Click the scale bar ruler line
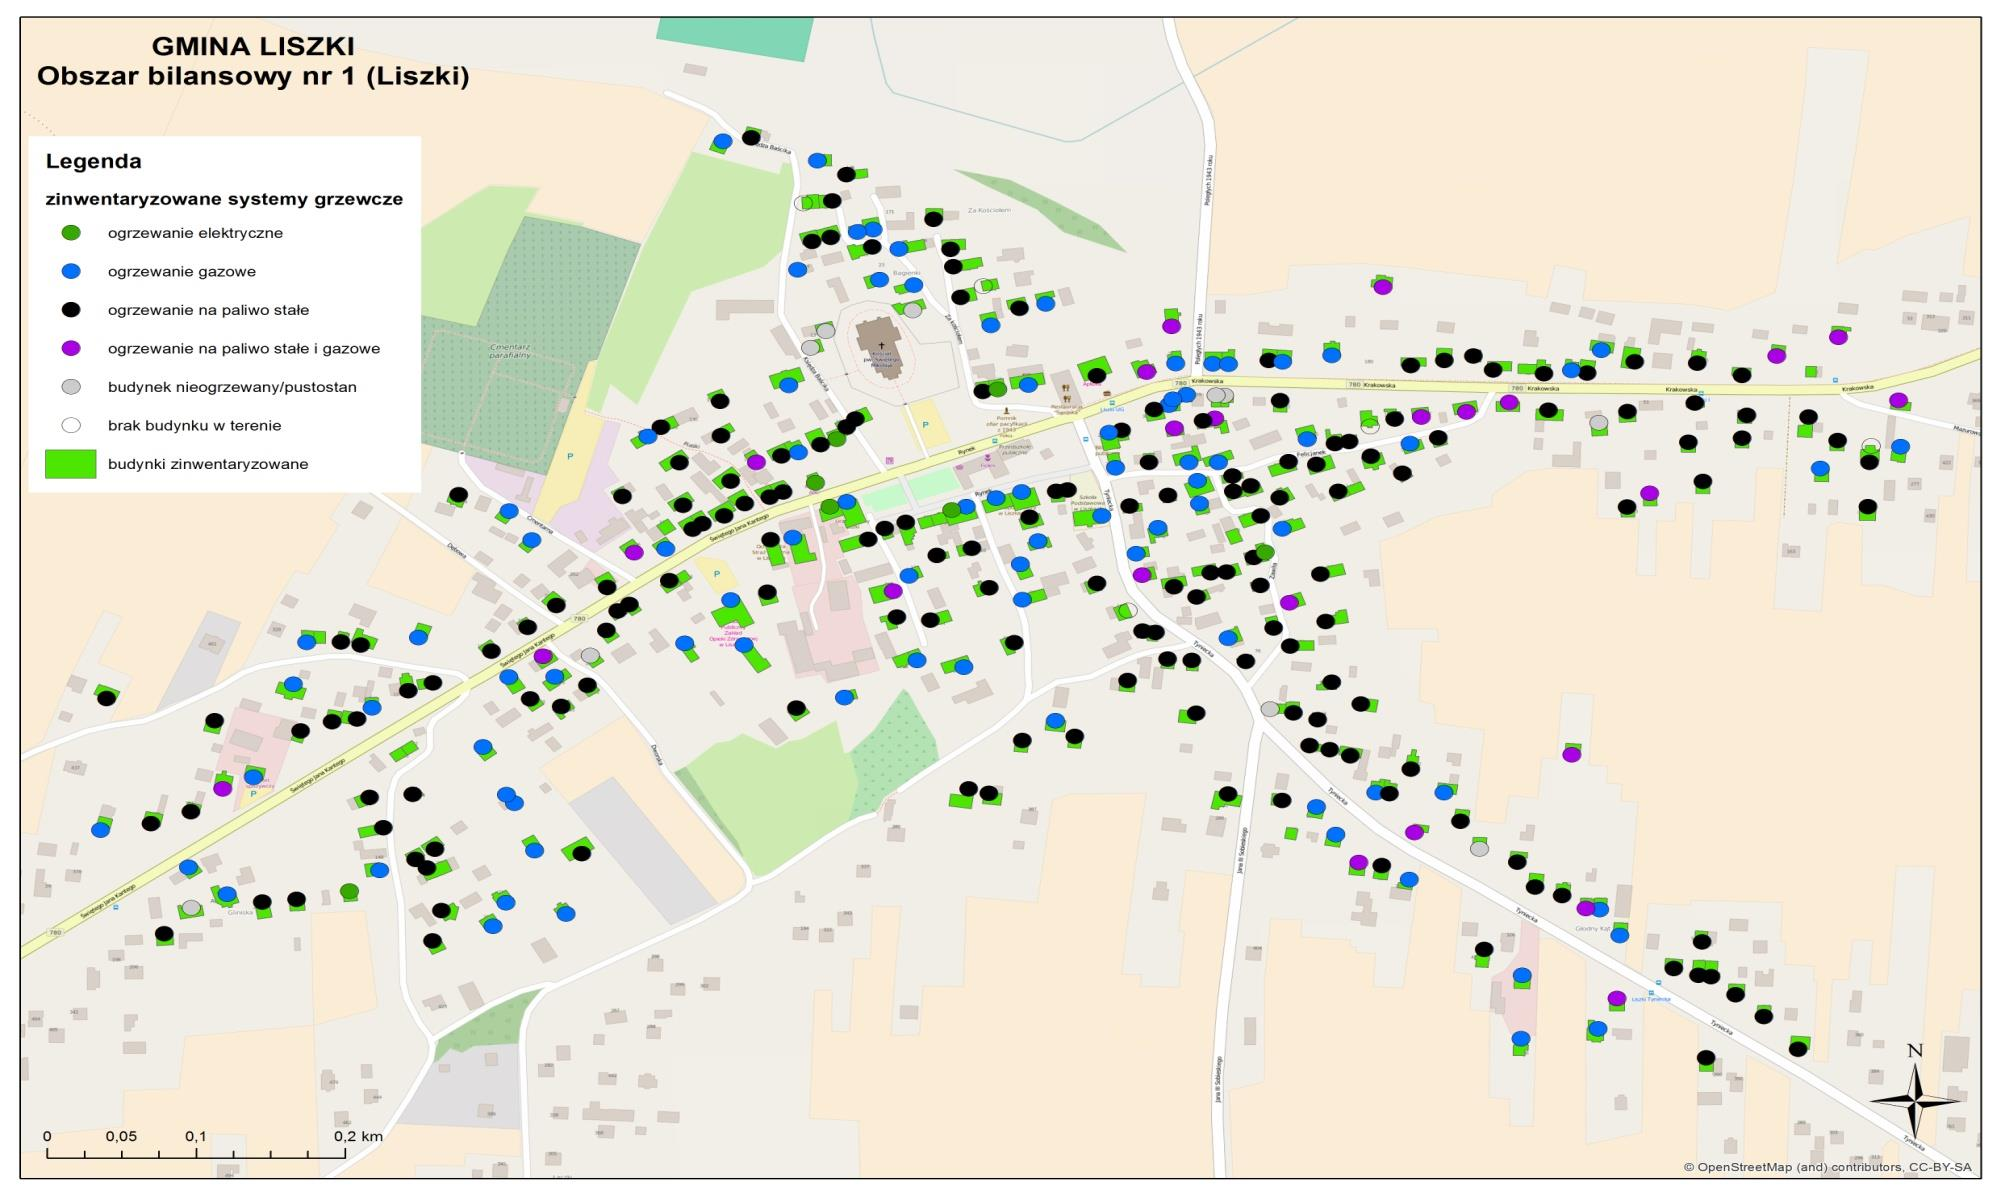Image resolution: width=2001 pixels, height=1195 pixels. pyautogui.click(x=196, y=1155)
